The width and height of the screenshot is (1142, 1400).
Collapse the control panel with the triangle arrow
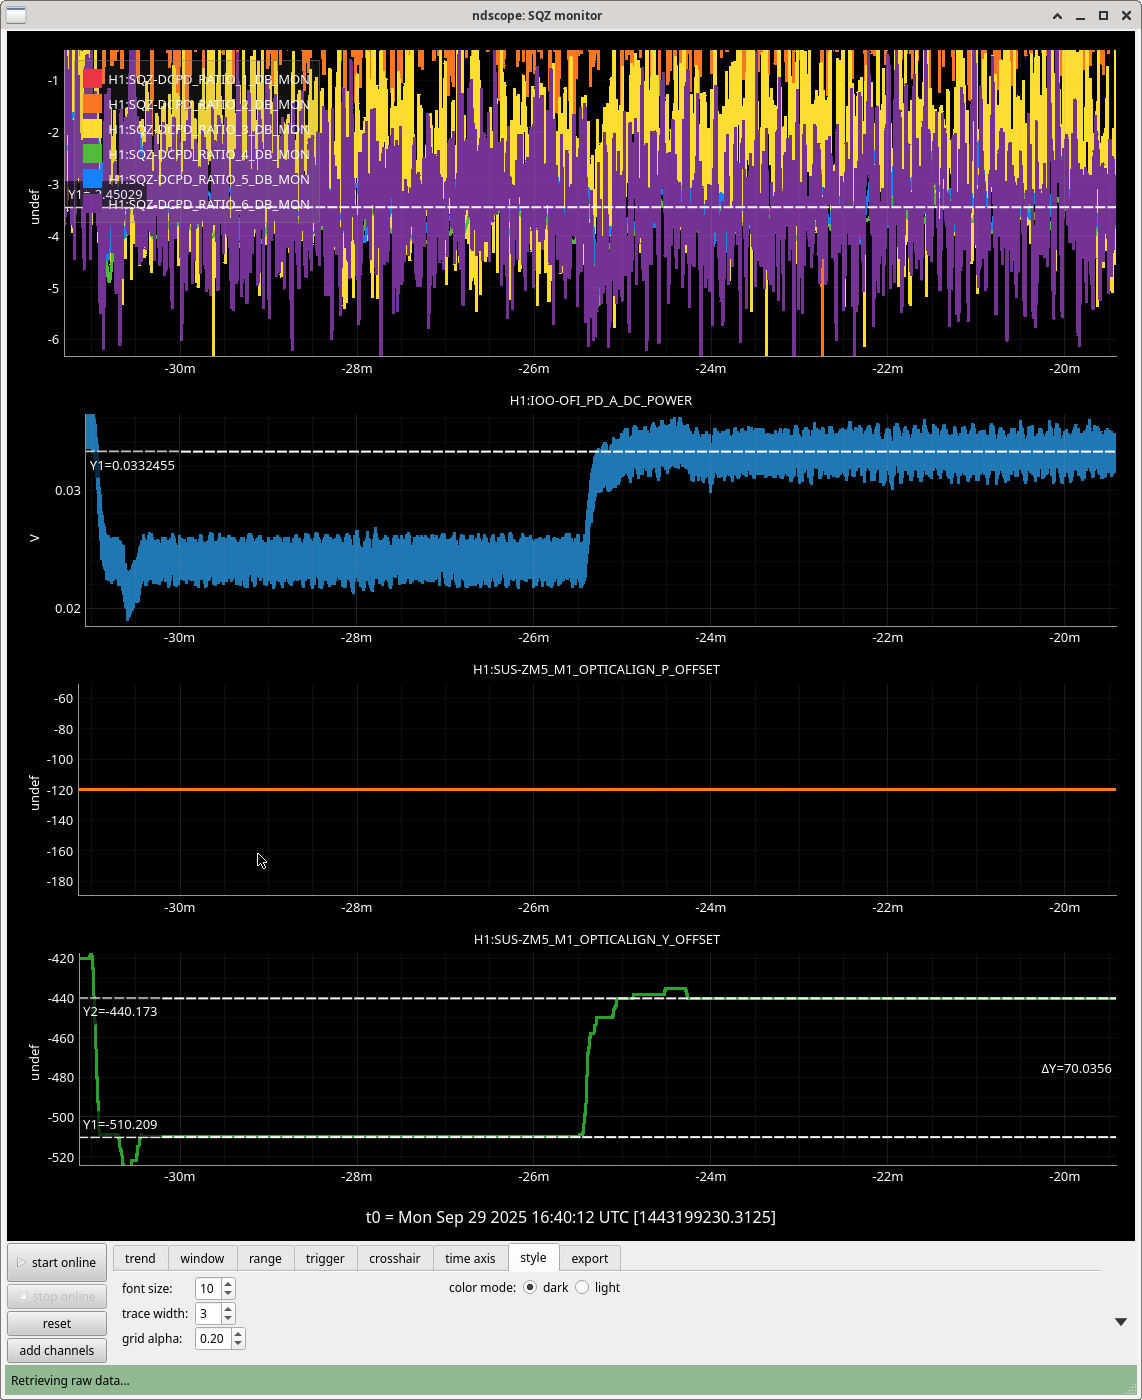click(x=1121, y=1322)
